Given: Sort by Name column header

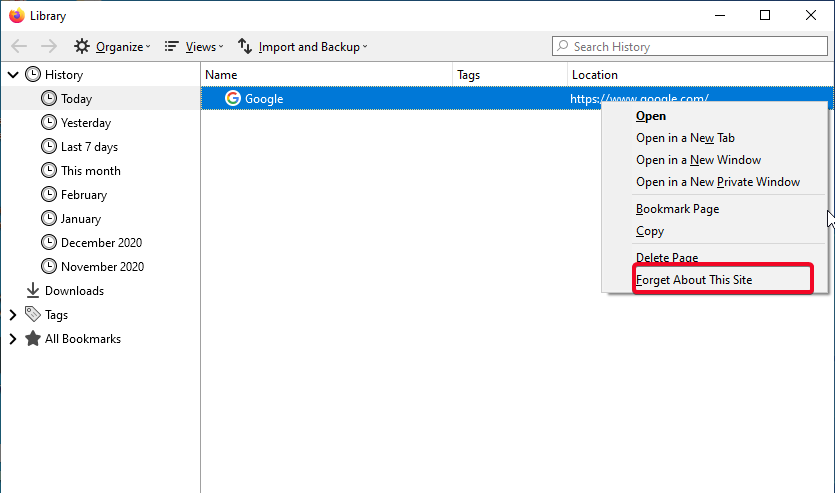Looking at the screenshot, I should click(x=327, y=75).
